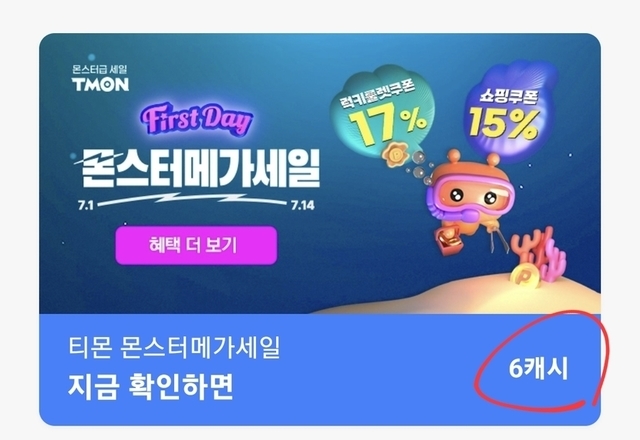Tap the First Day neon logo
Screen dimensions: 640x440
[197, 119]
